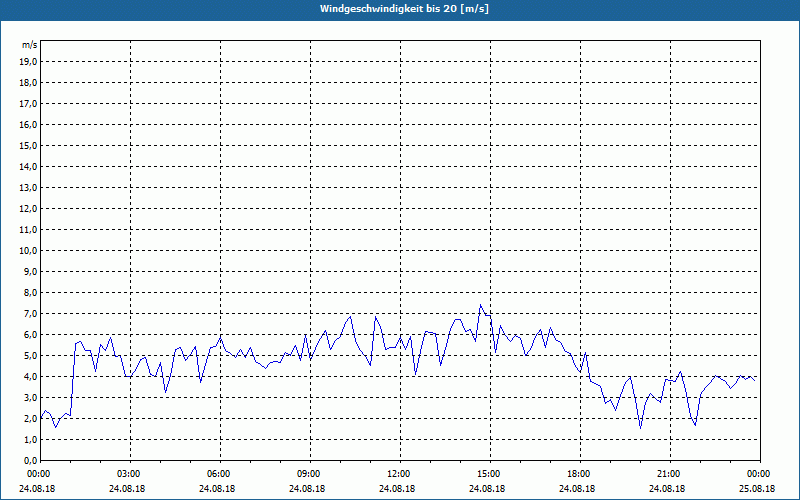Click the 'm/s' unit label on the axis
The height and width of the screenshot is (500, 800).
[30, 45]
